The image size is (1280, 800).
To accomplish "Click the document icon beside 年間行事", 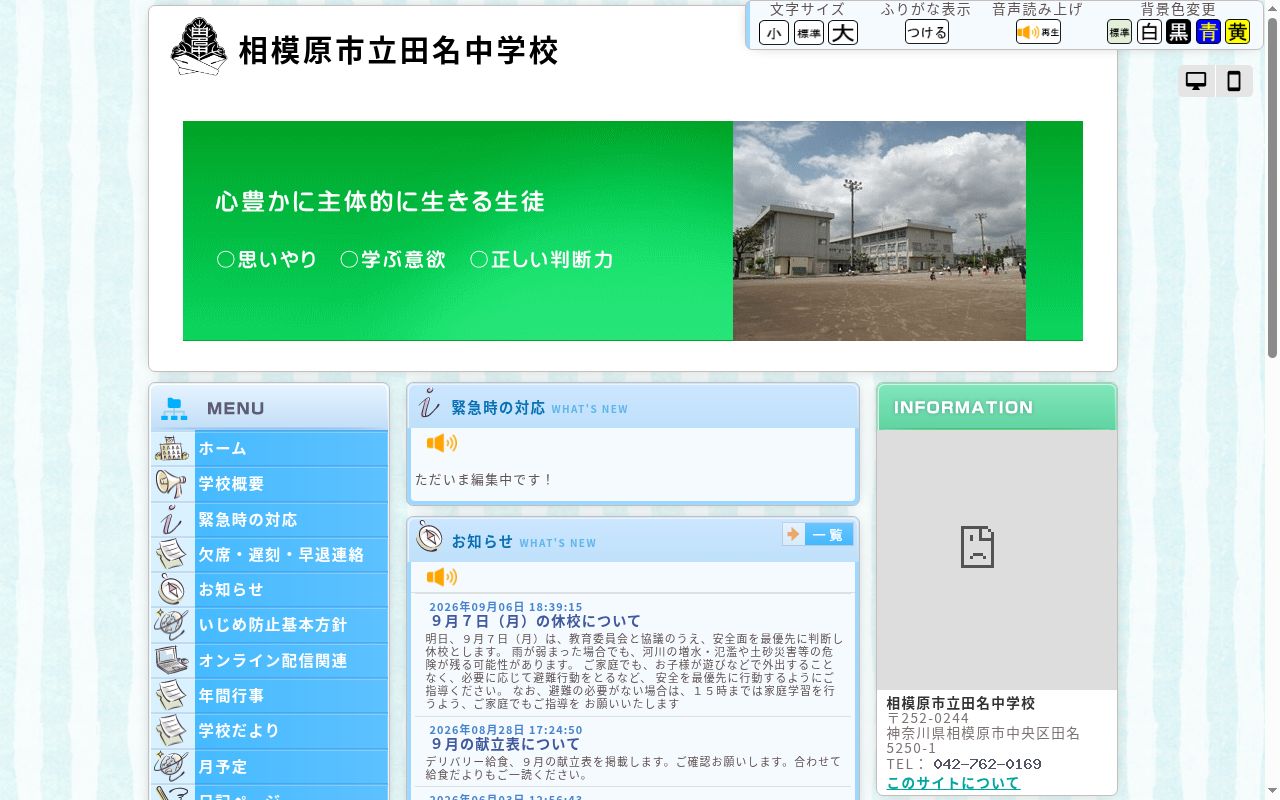I will 172,696.
